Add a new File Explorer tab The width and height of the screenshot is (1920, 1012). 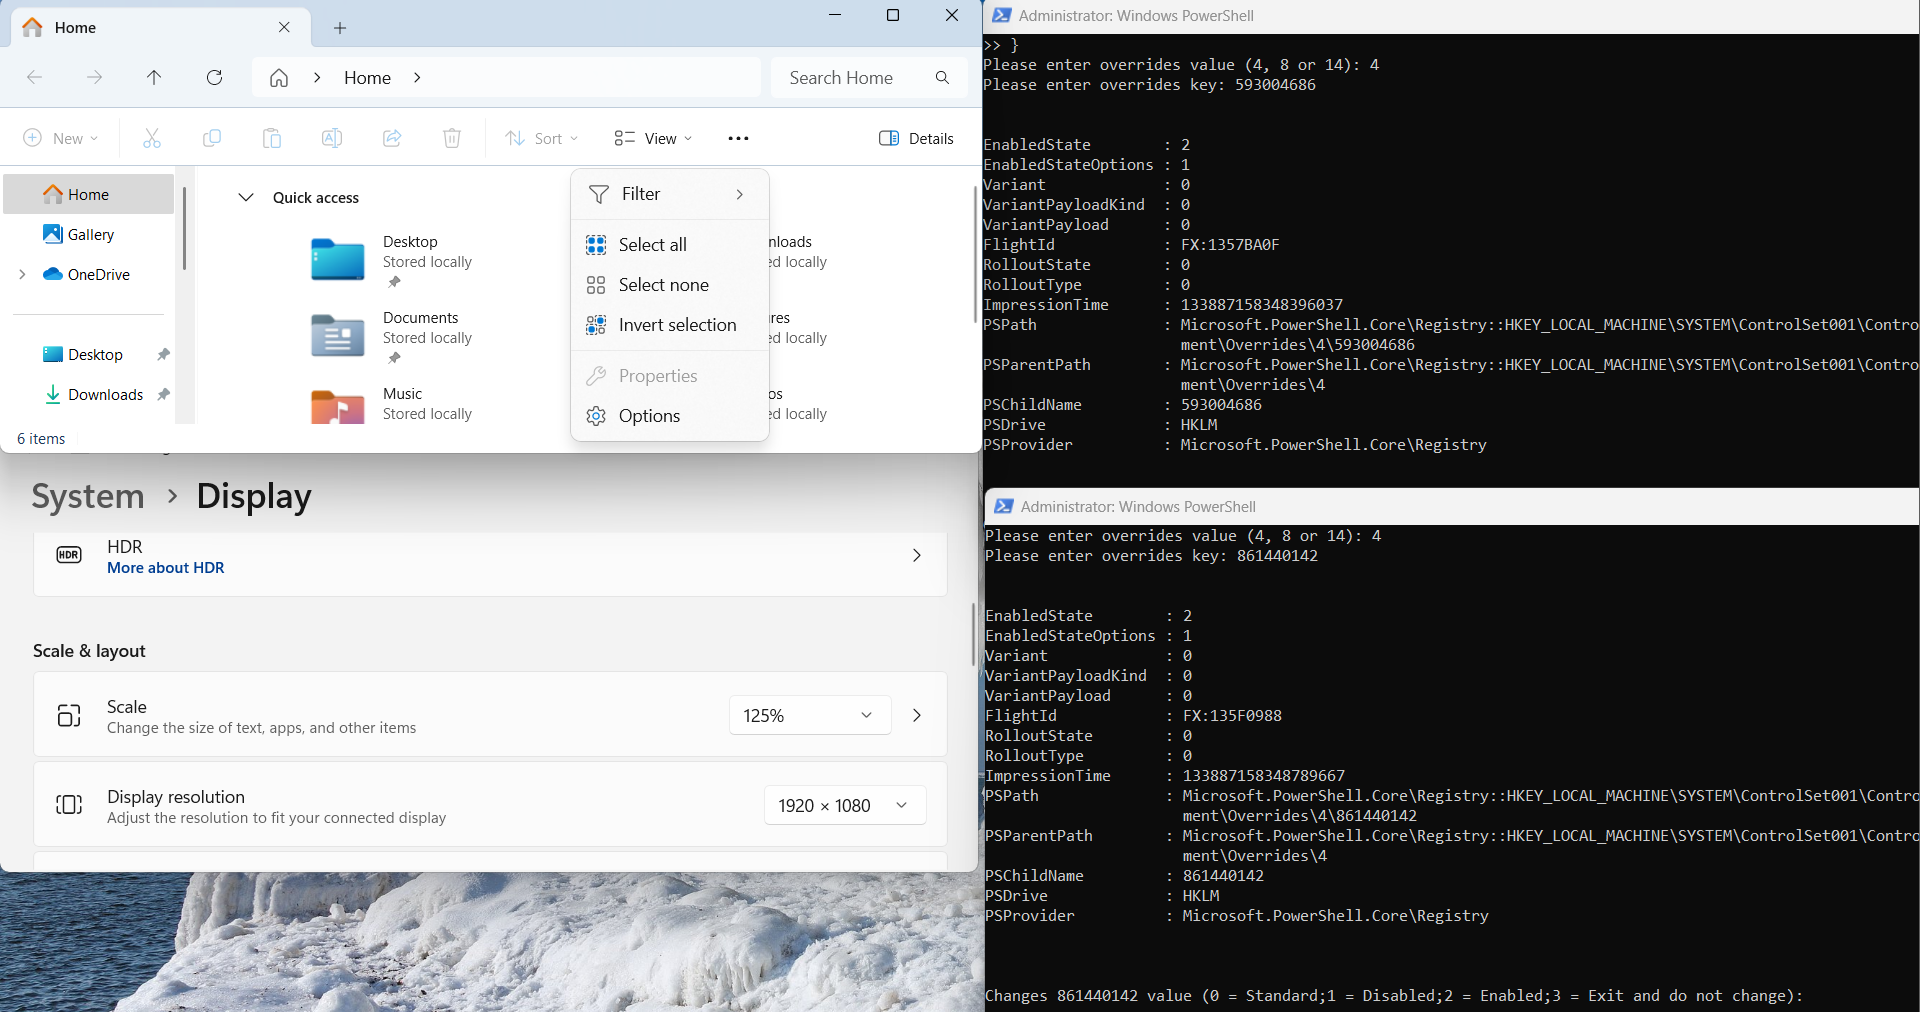[340, 28]
